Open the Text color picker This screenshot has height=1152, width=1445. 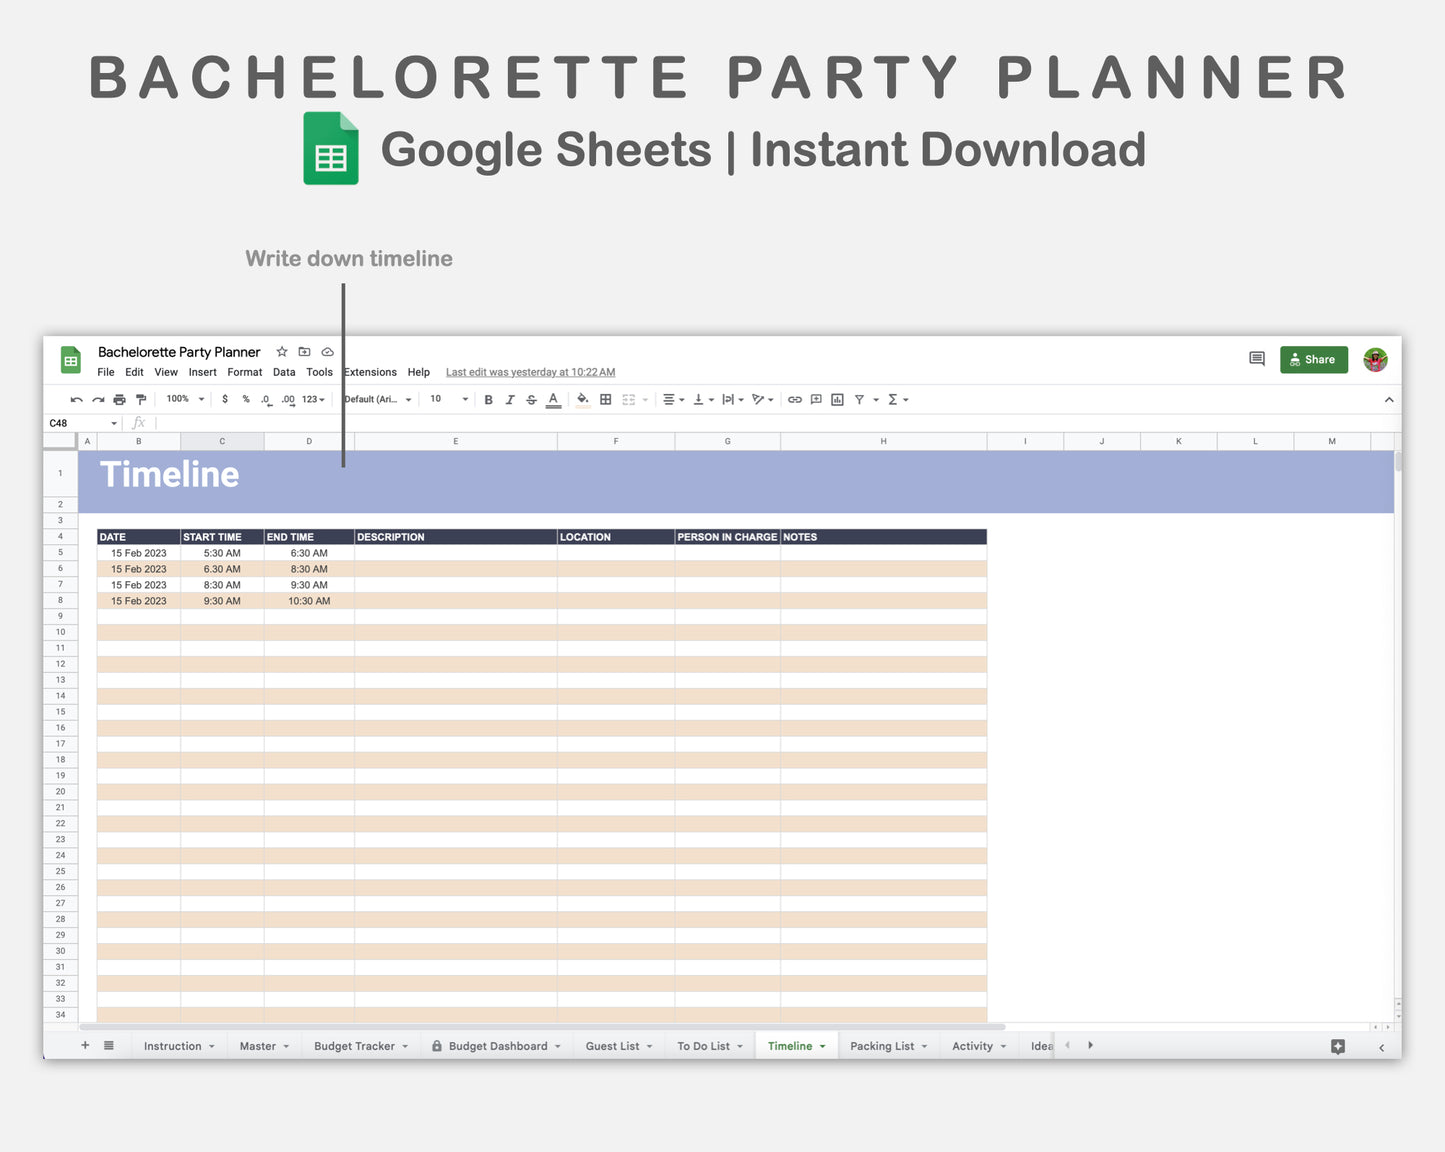coord(553,399)
